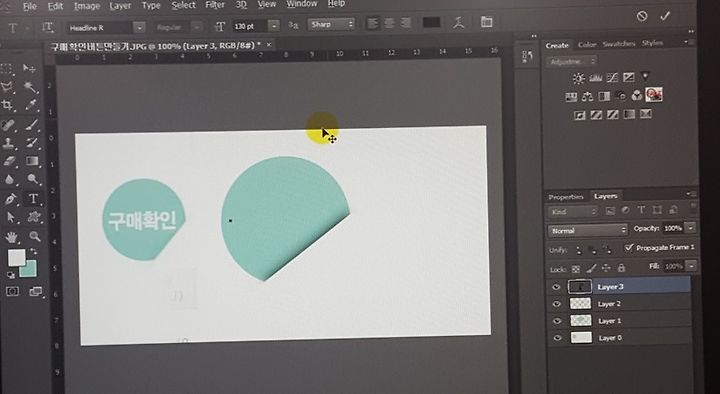Open the layer filter Kind dropdown
The image size is (720, 394).
click(x=573, y=212)
